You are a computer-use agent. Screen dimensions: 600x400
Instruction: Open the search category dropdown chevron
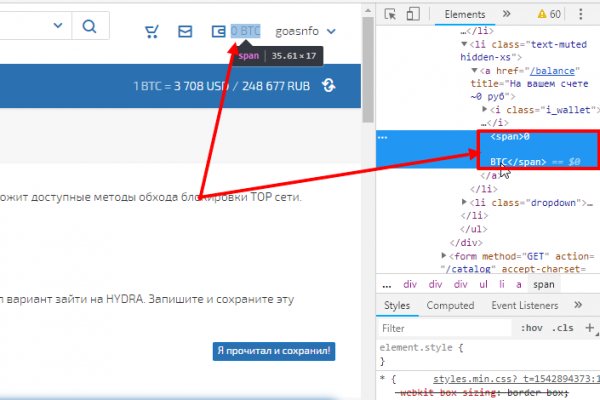57,27
